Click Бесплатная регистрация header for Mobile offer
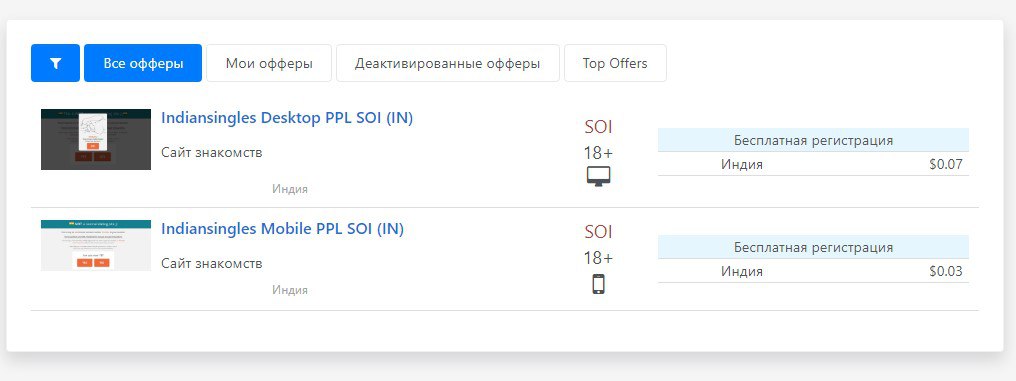The width and height of the screenshot is (1016, 381). click(813, 247)
